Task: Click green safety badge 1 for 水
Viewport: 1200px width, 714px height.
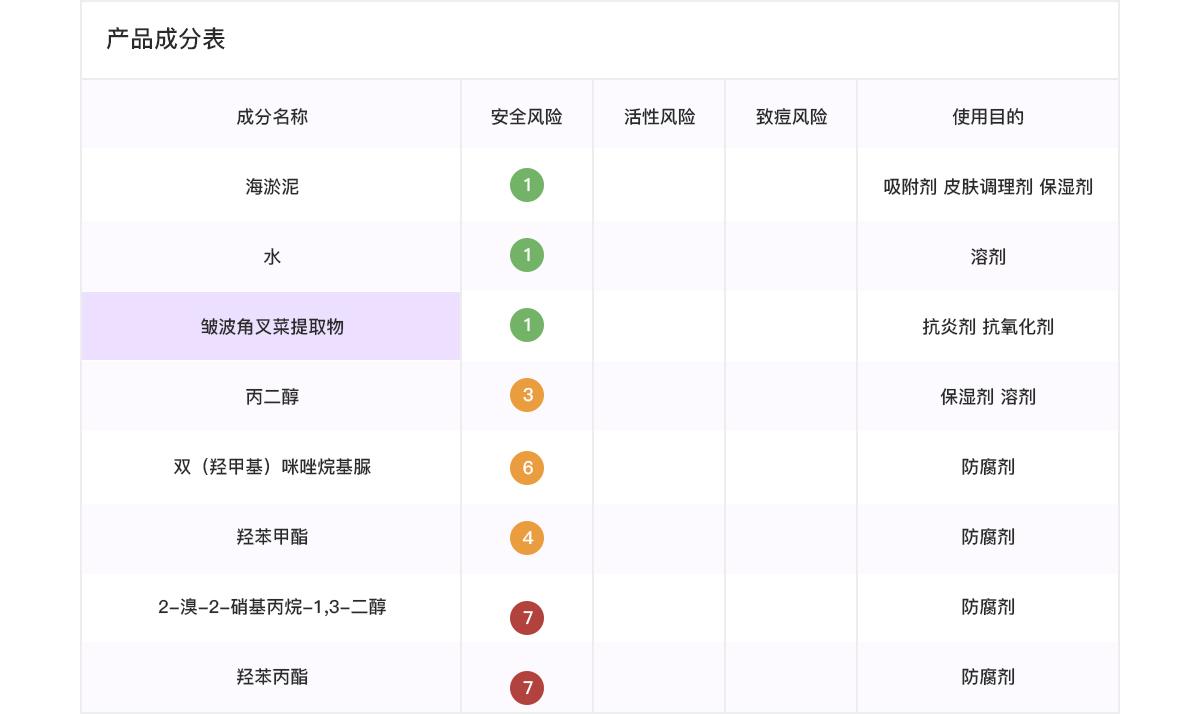Action: tap(527, 255)
